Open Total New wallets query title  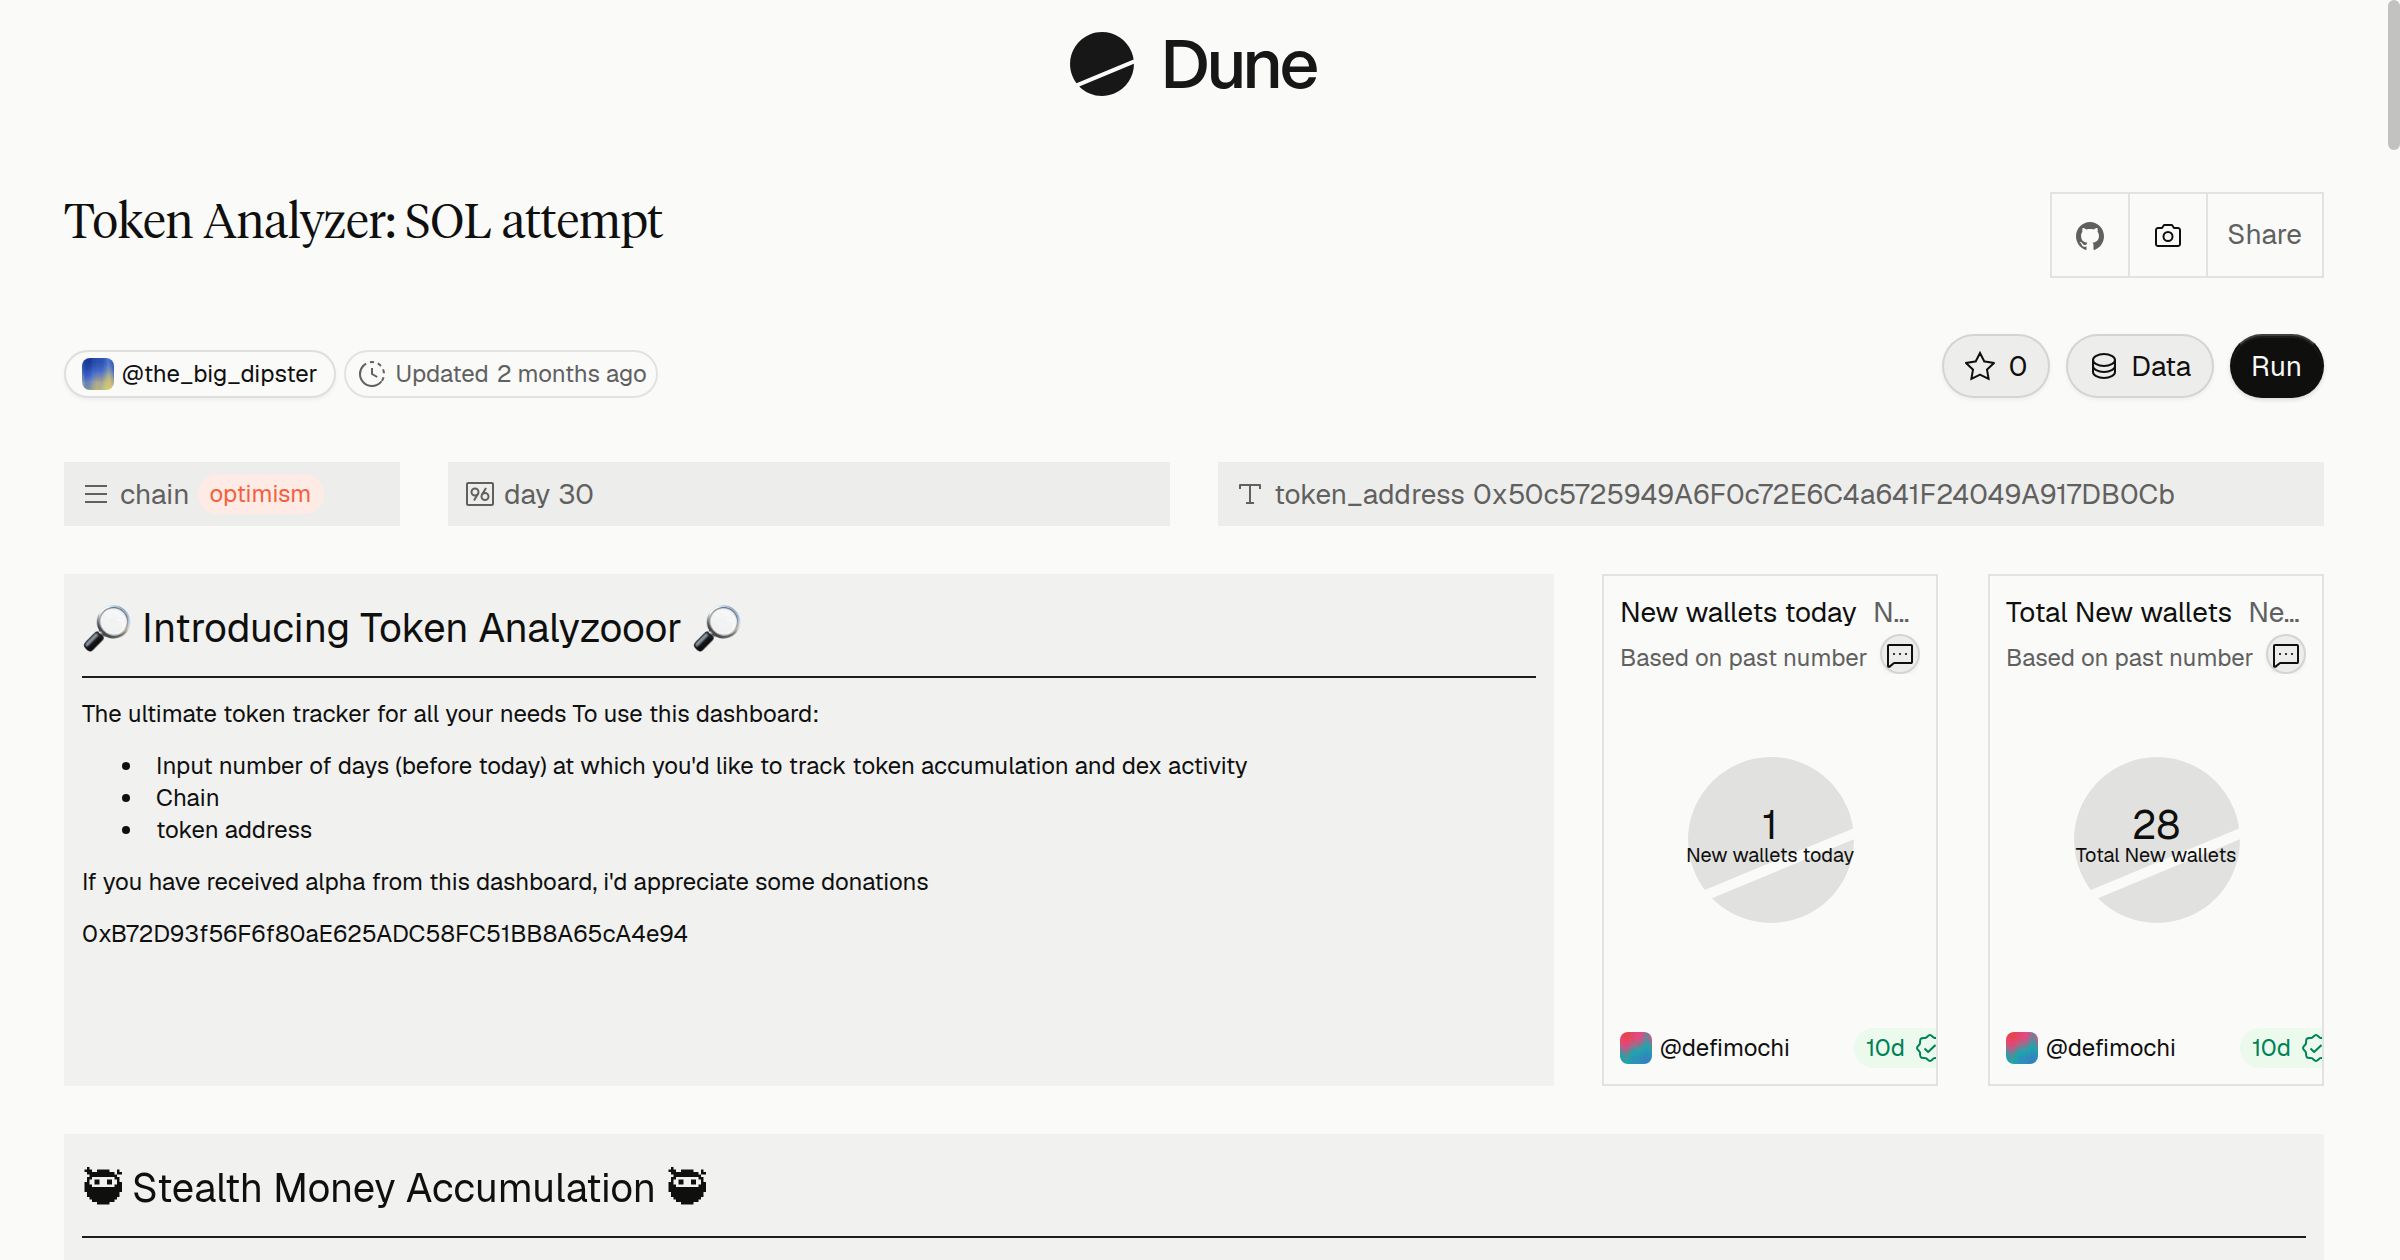click(x=2118, y=612)
